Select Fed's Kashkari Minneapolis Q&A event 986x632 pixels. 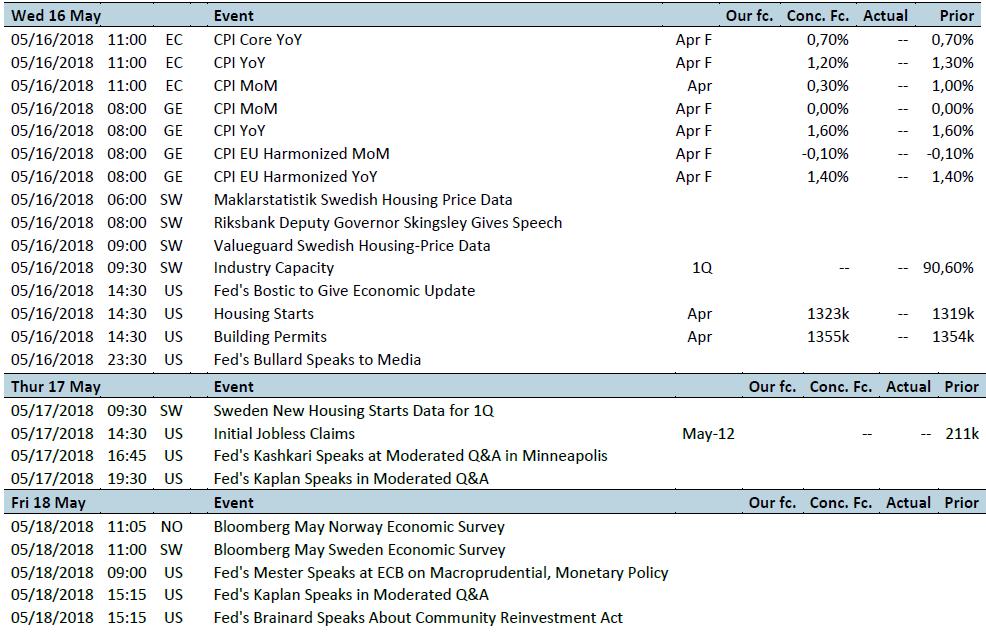411,456
